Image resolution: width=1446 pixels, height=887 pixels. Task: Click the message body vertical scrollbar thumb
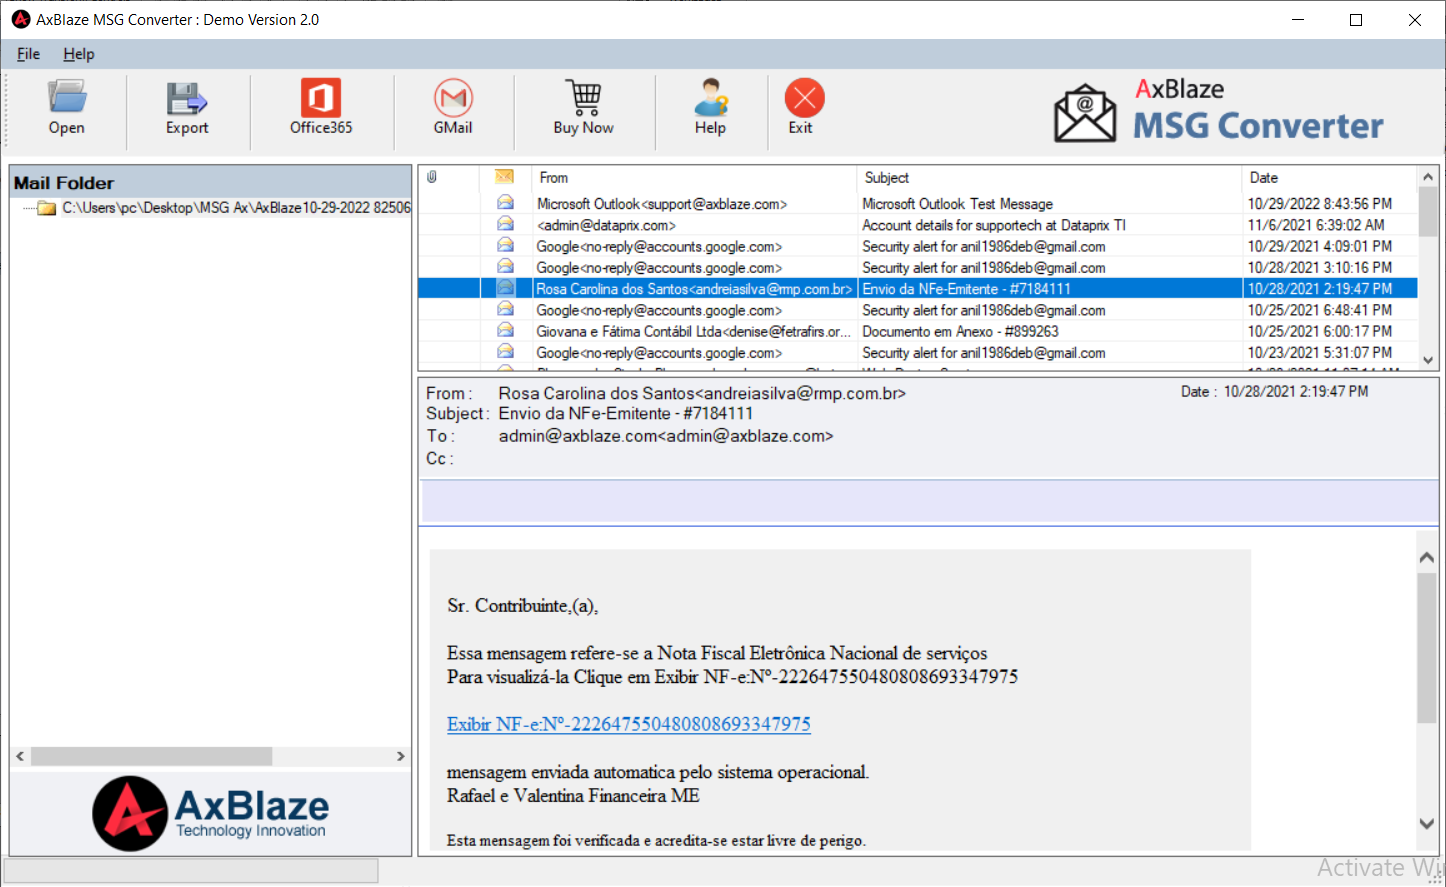pyautogui.click(x=1427, y=647)
